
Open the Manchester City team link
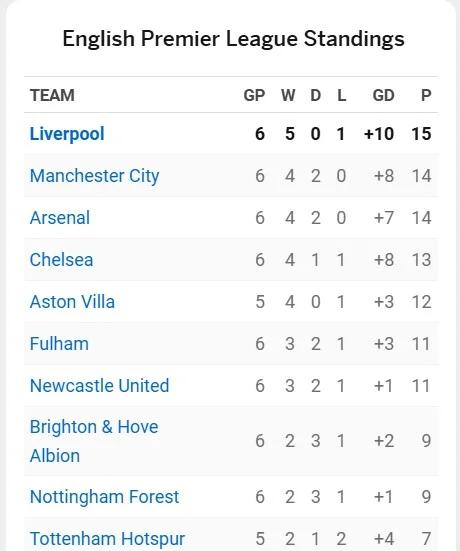pos(95,176)
